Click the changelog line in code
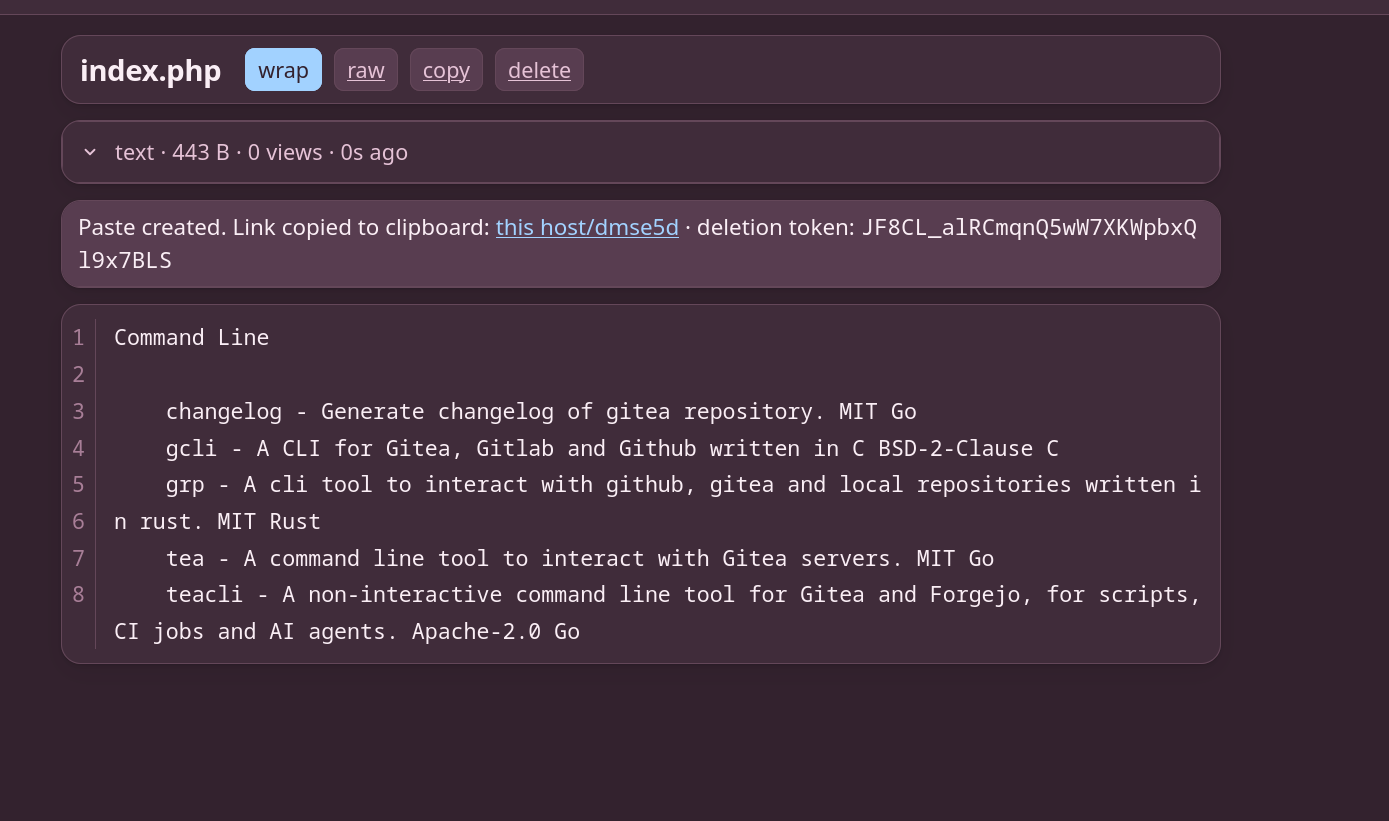 (541, 411)
